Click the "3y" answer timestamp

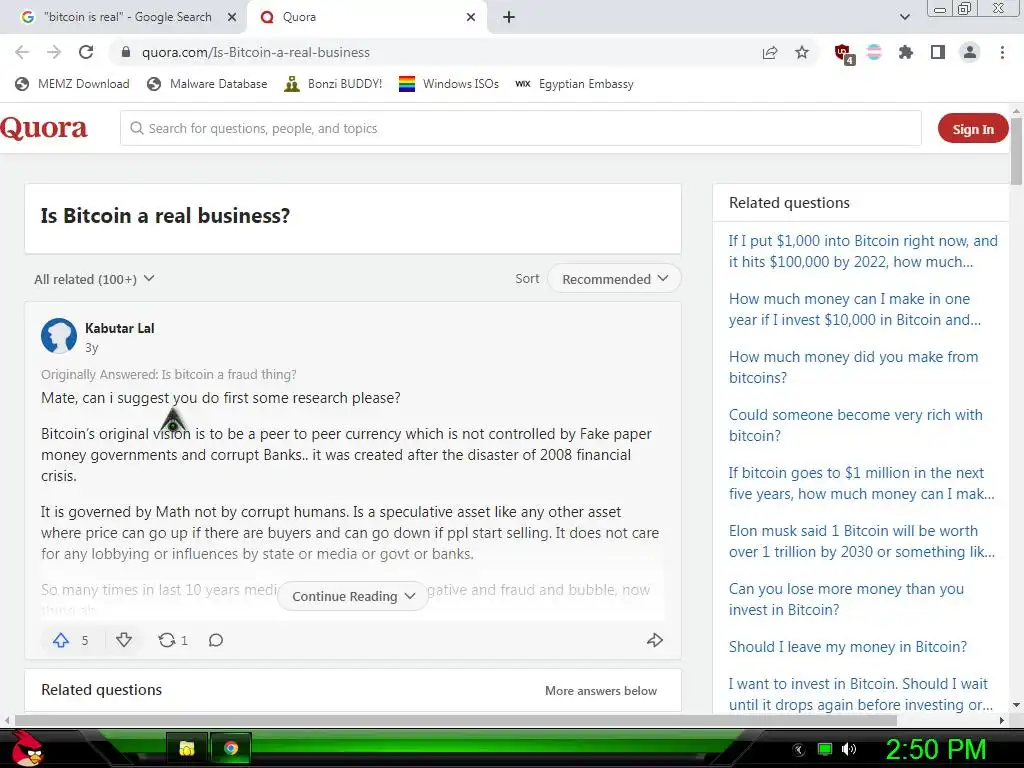tap(91, 347)
